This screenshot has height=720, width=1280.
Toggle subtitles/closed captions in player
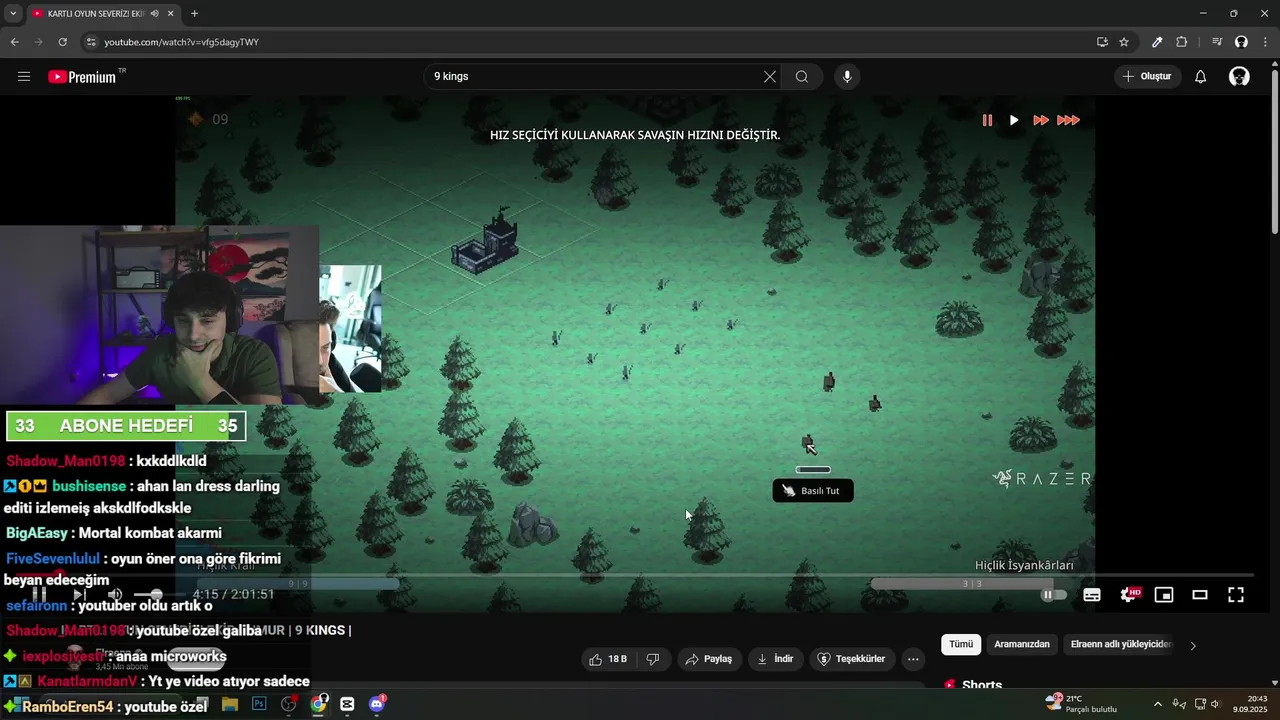click(1092, 595)
